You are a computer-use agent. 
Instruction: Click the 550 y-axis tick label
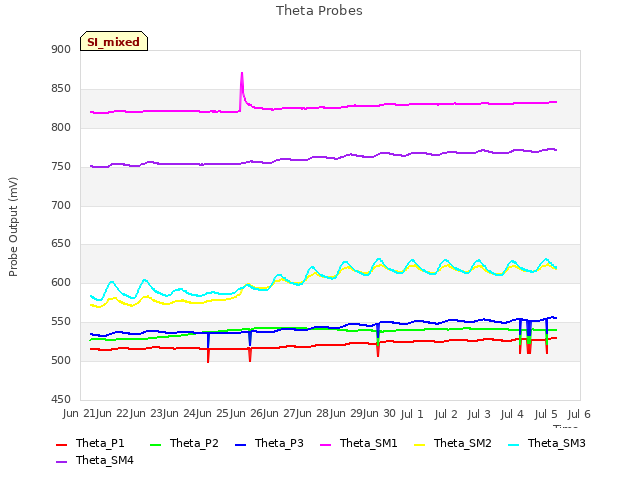(61, 322)
